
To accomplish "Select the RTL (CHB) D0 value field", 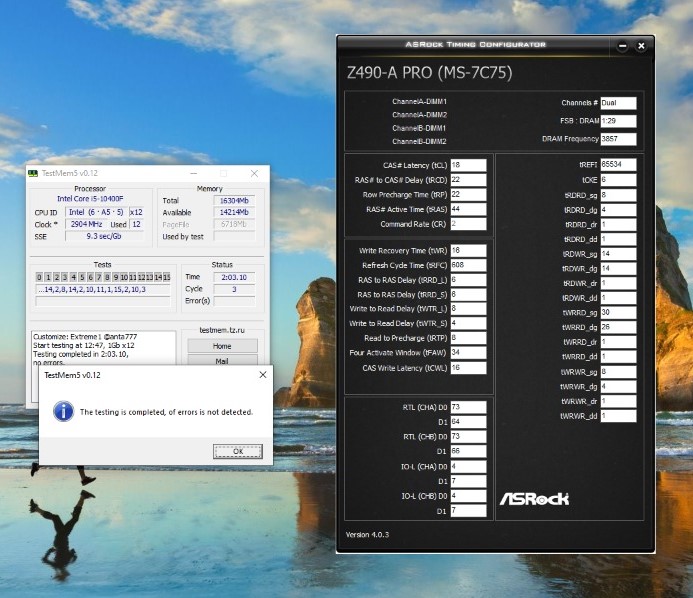I will click(468, 437).
